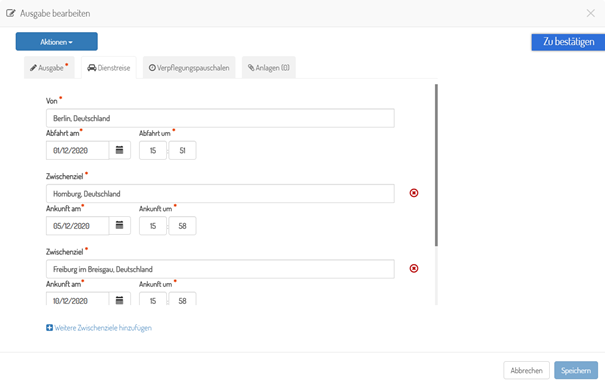Edit the Homburg, Deutschland Zwischenziel field
This screenshot has height=387, width=605.
pos(220,194)
